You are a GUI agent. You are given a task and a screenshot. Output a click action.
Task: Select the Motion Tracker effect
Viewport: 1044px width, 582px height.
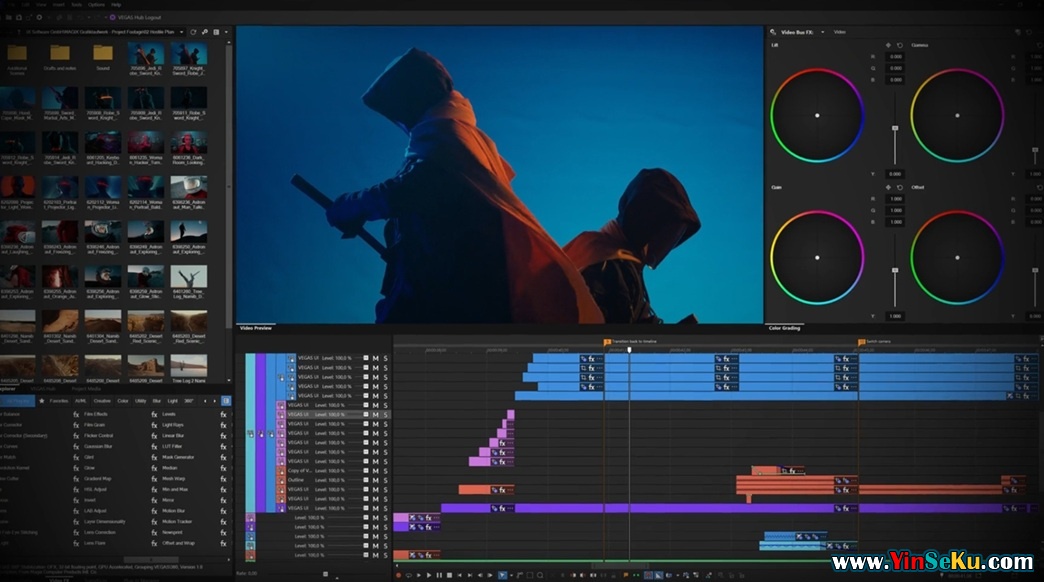(x=175, y=521)
